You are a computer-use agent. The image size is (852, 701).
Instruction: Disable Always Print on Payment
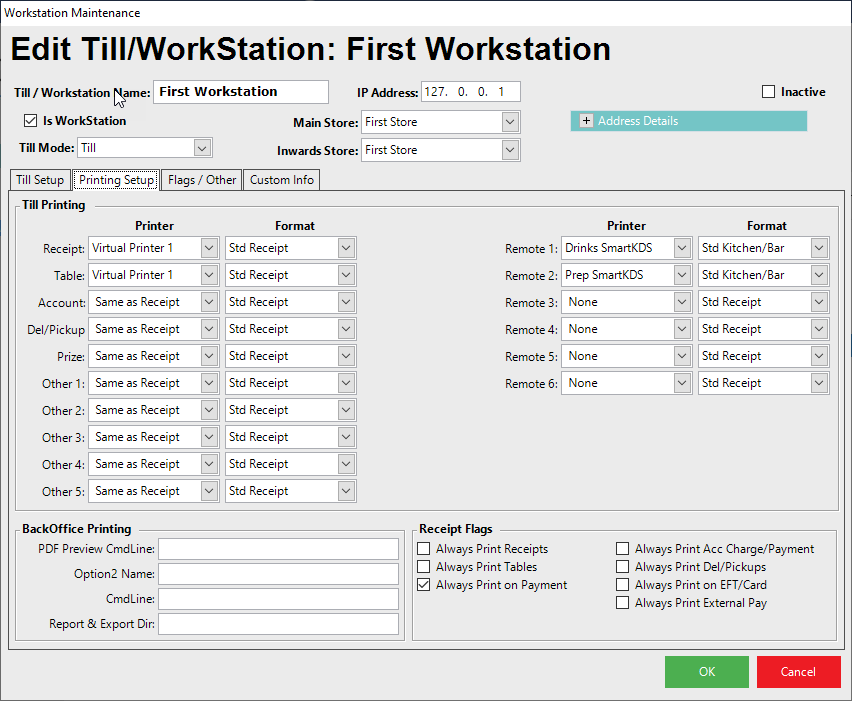424,585
